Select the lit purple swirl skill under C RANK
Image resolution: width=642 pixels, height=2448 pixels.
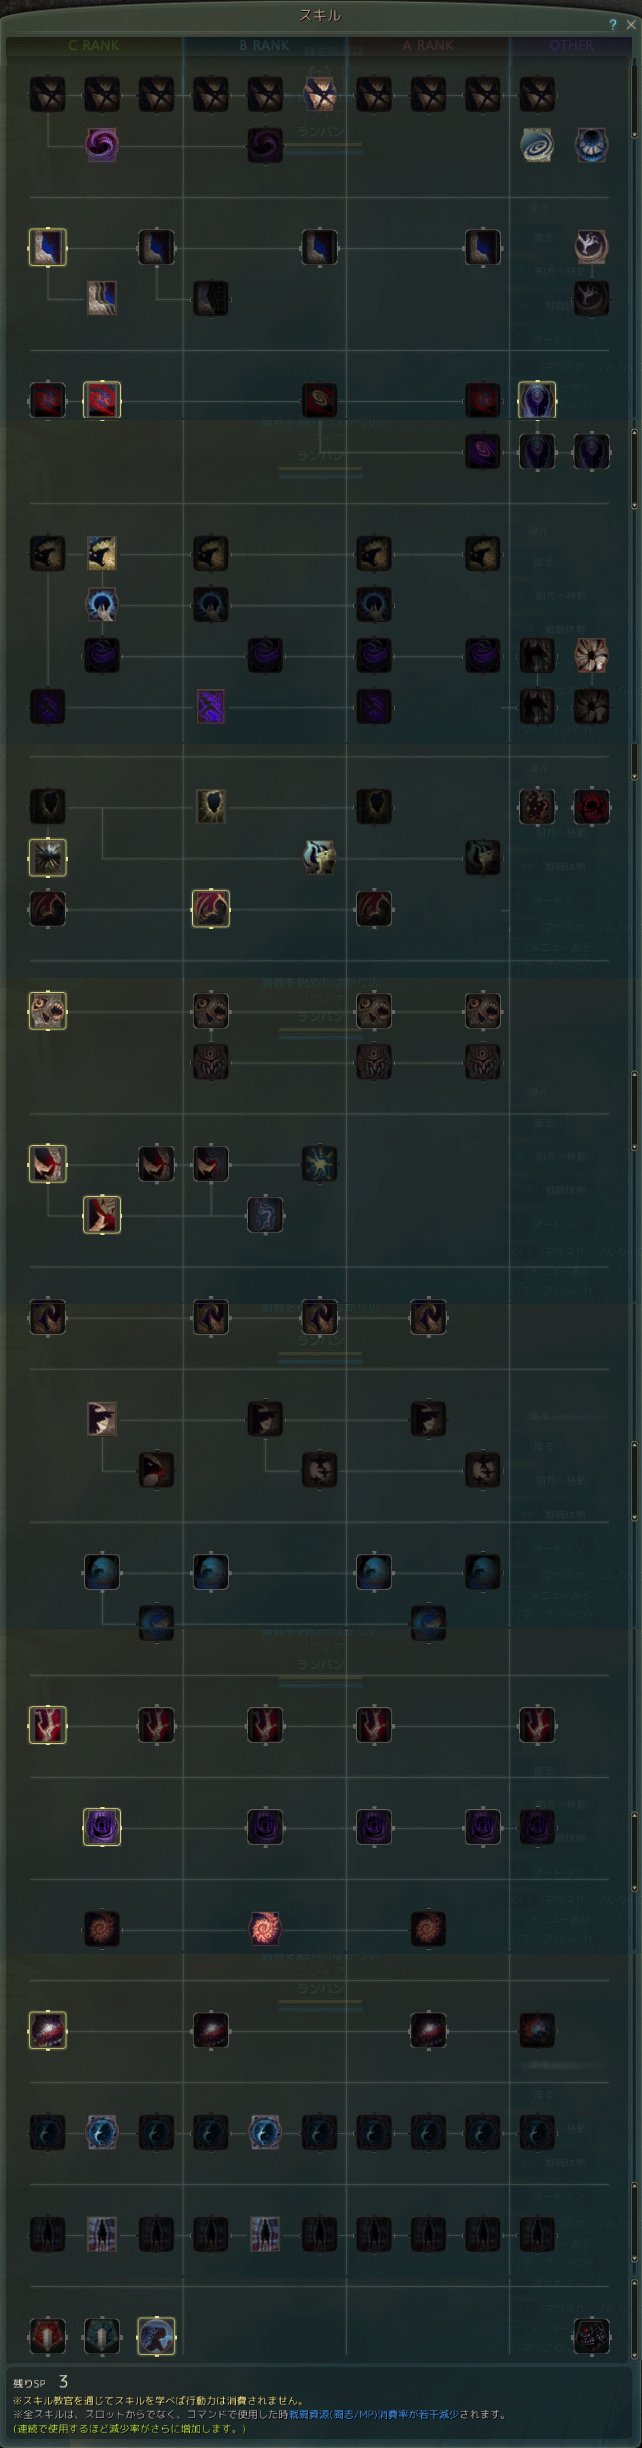click(x=102, y=145)
